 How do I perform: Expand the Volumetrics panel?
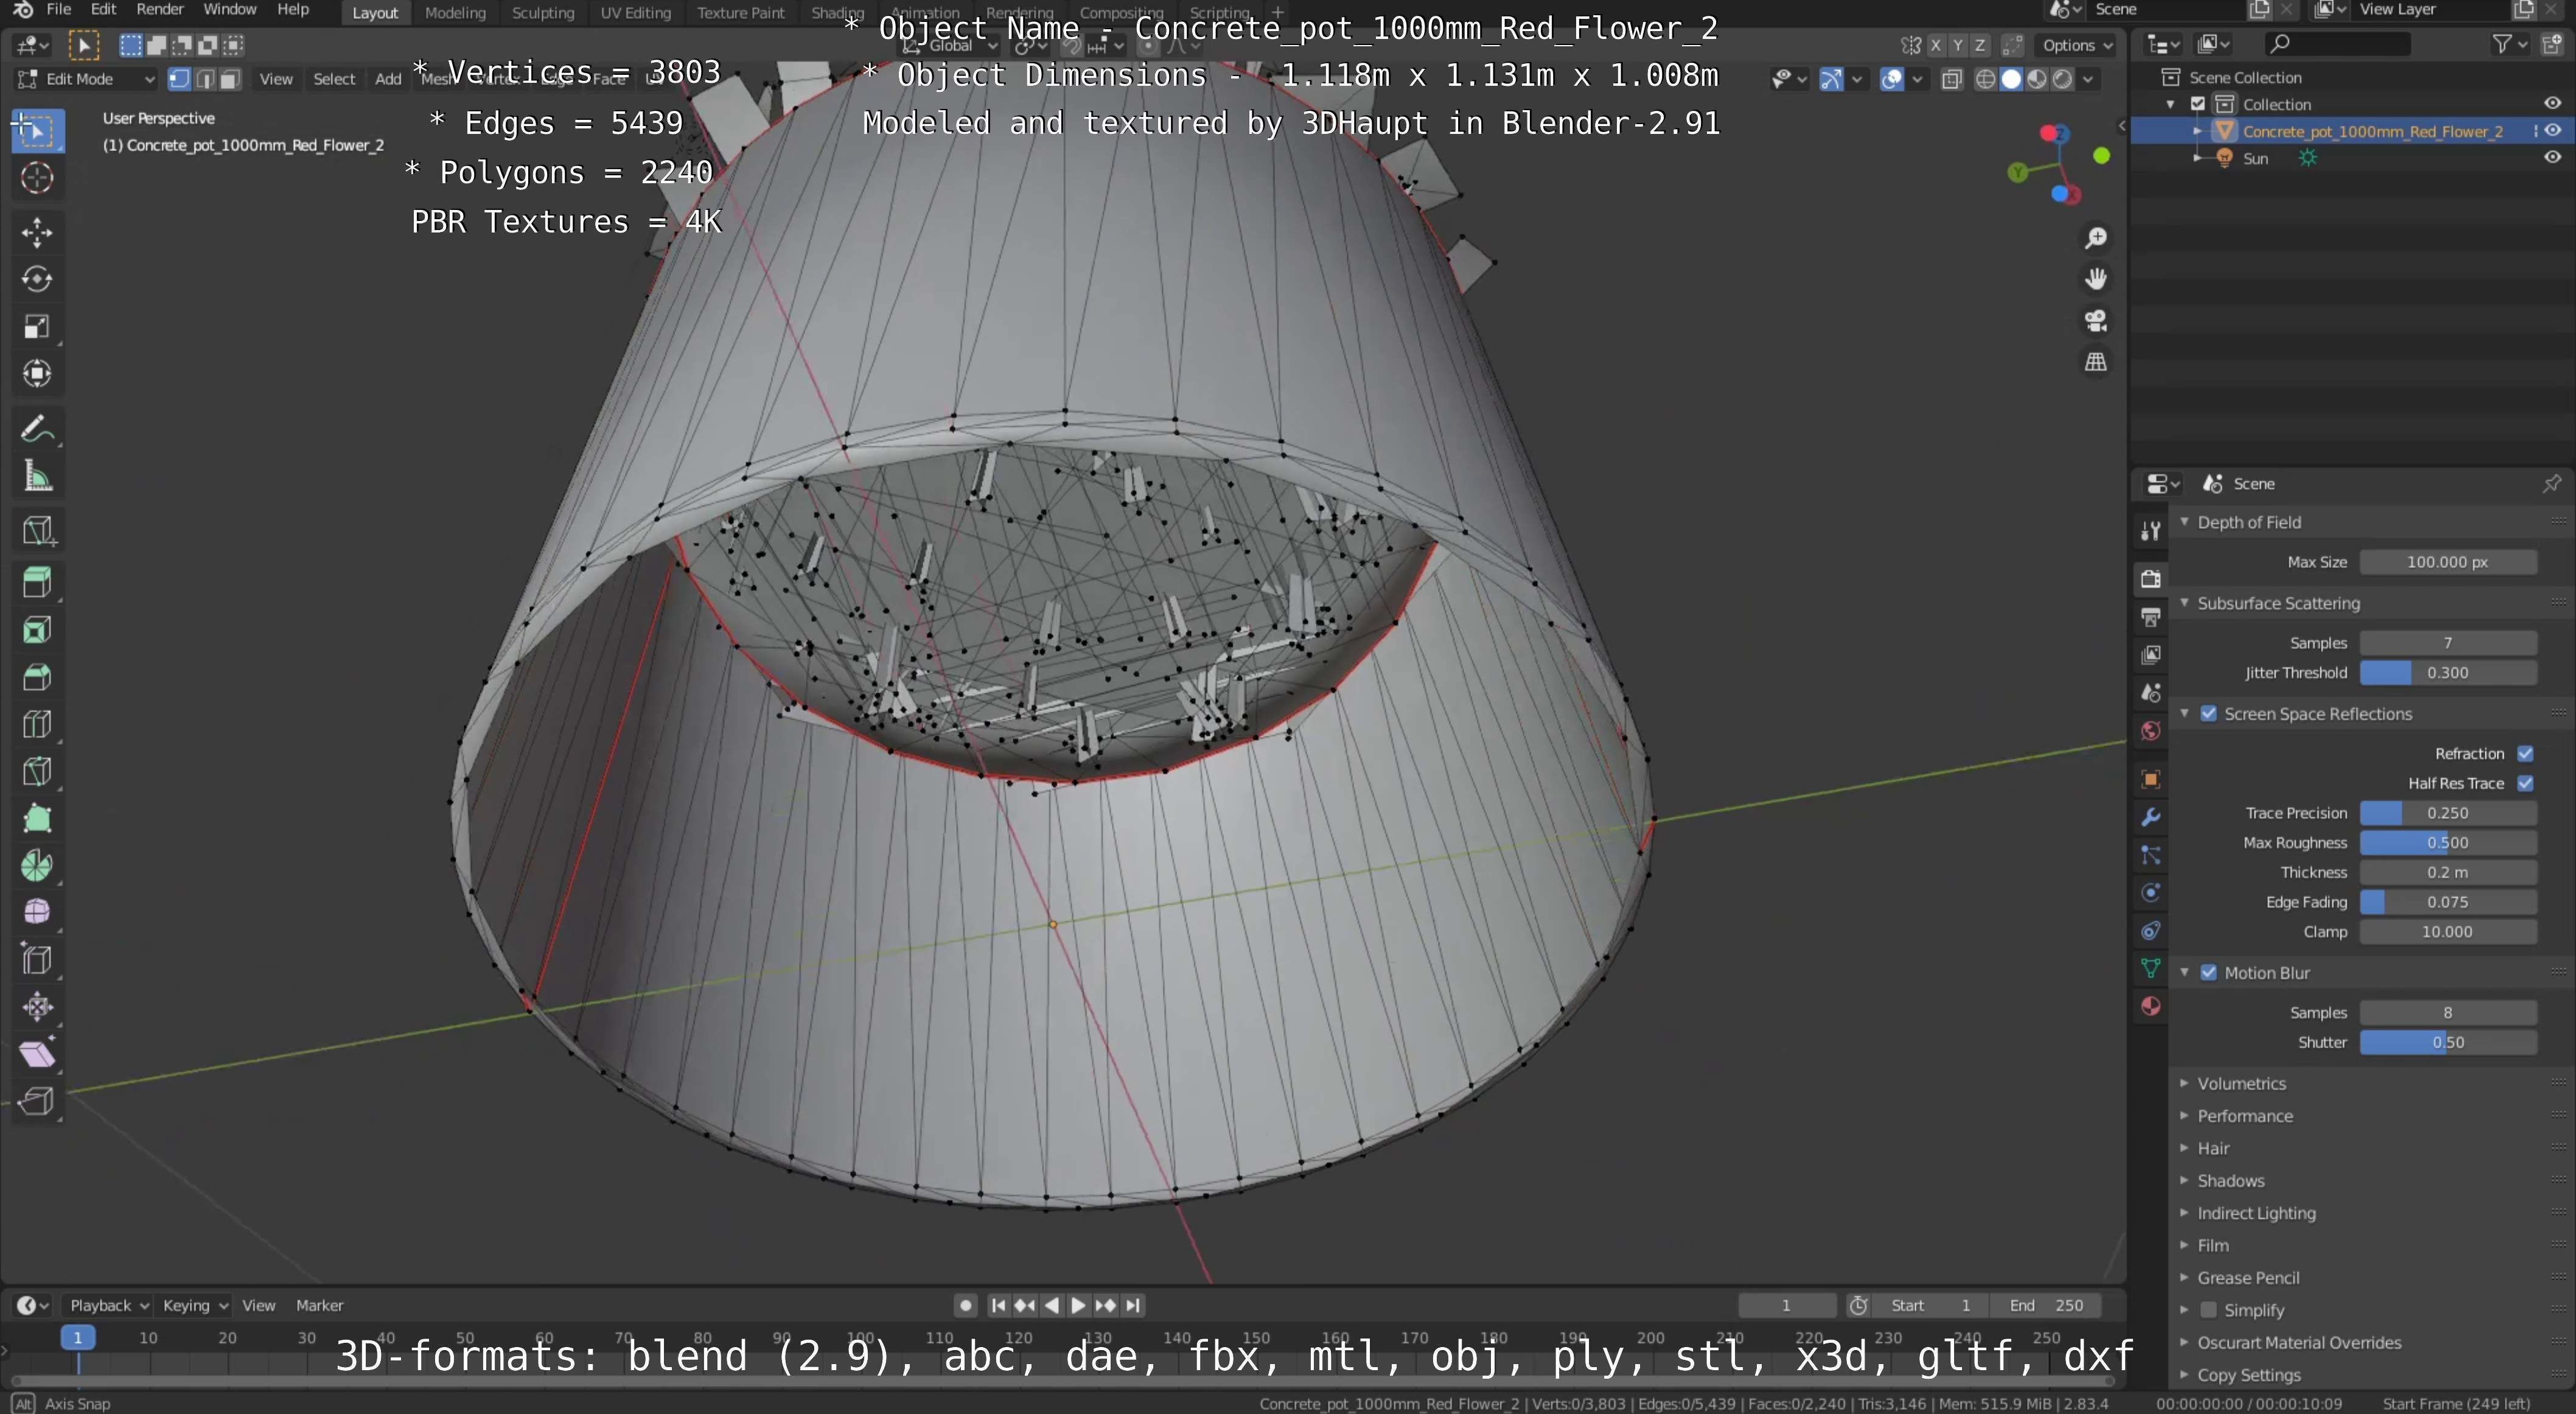click(2241, 1083)
